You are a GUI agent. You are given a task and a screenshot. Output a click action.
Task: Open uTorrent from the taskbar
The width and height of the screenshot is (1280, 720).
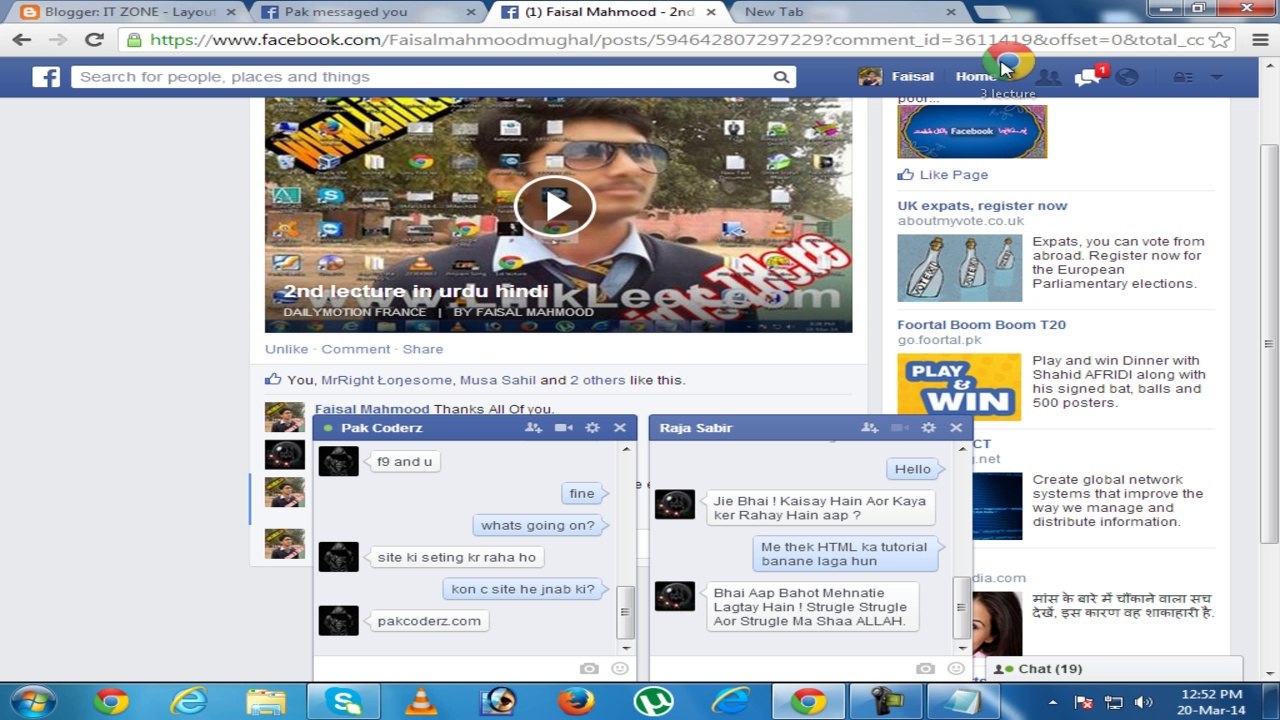tap(653, 701)
